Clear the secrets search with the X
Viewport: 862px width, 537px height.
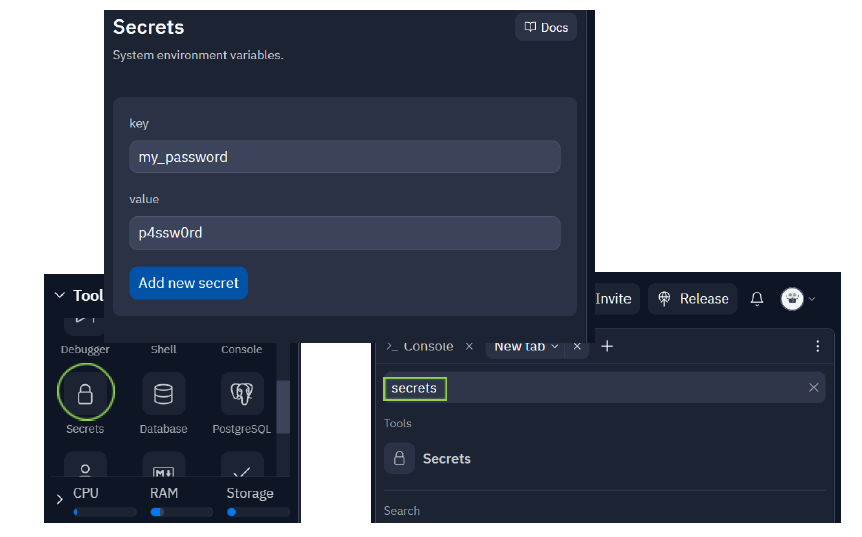pos(813,388)
